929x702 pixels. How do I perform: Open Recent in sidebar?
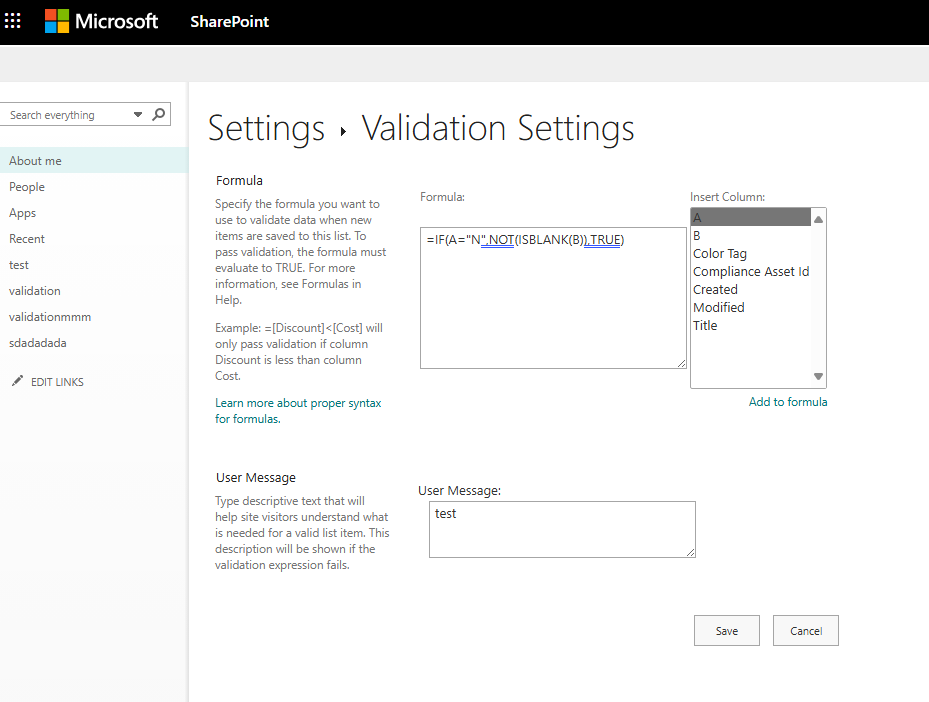coord(27,239)
